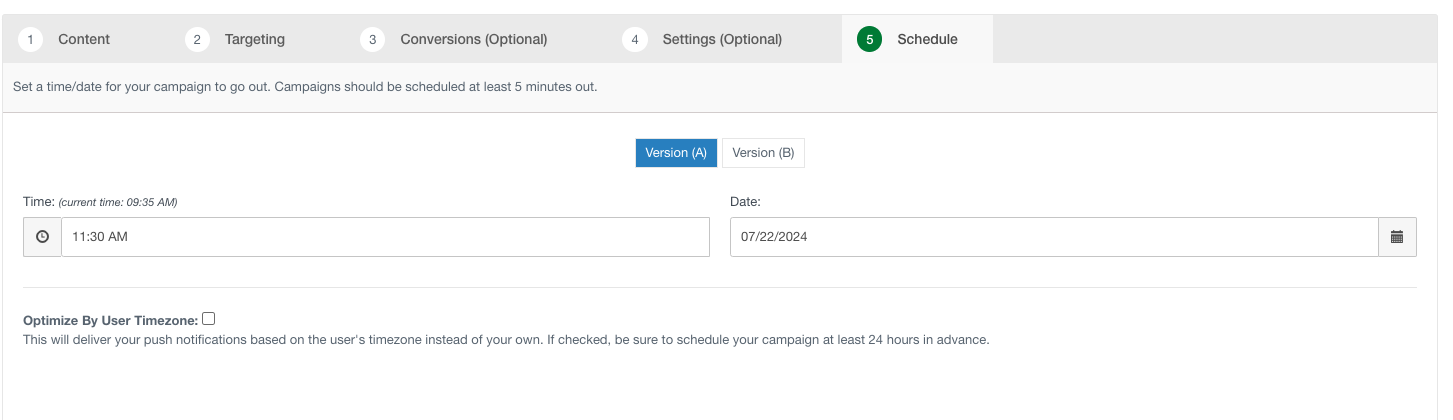Screen dimensions: 1453x420
Task: Open the Settings (Optional) tab
Action: (721, 39)
